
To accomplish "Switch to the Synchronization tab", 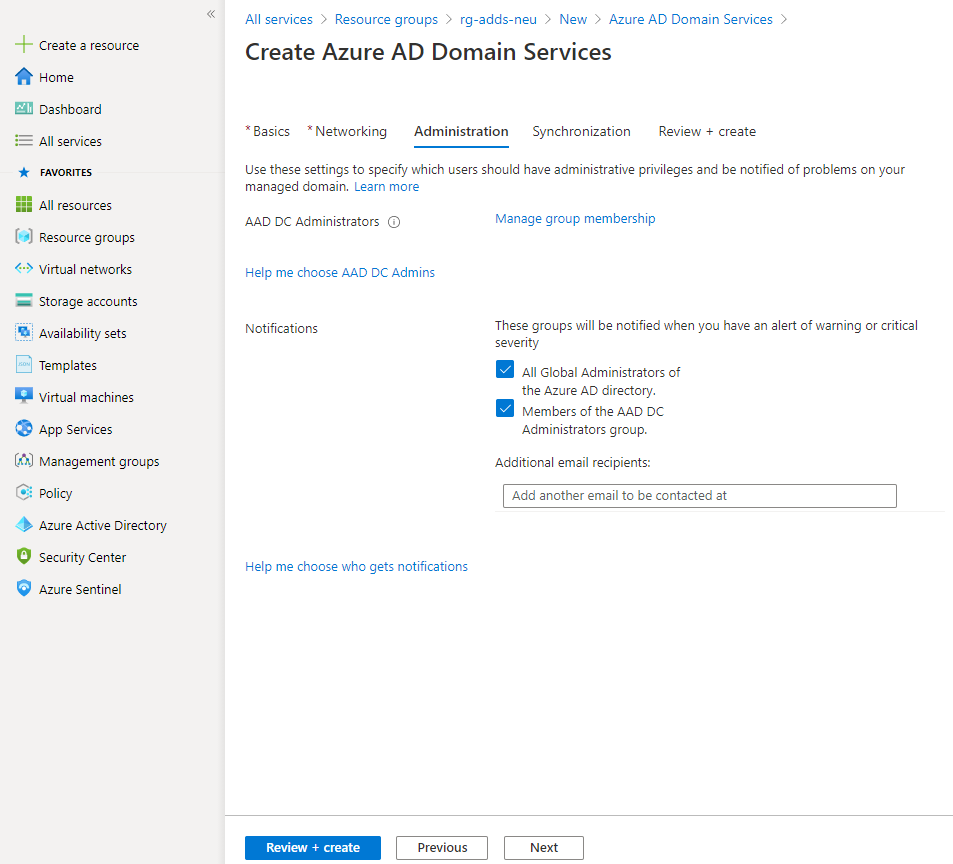I will (x=581, y=131).
